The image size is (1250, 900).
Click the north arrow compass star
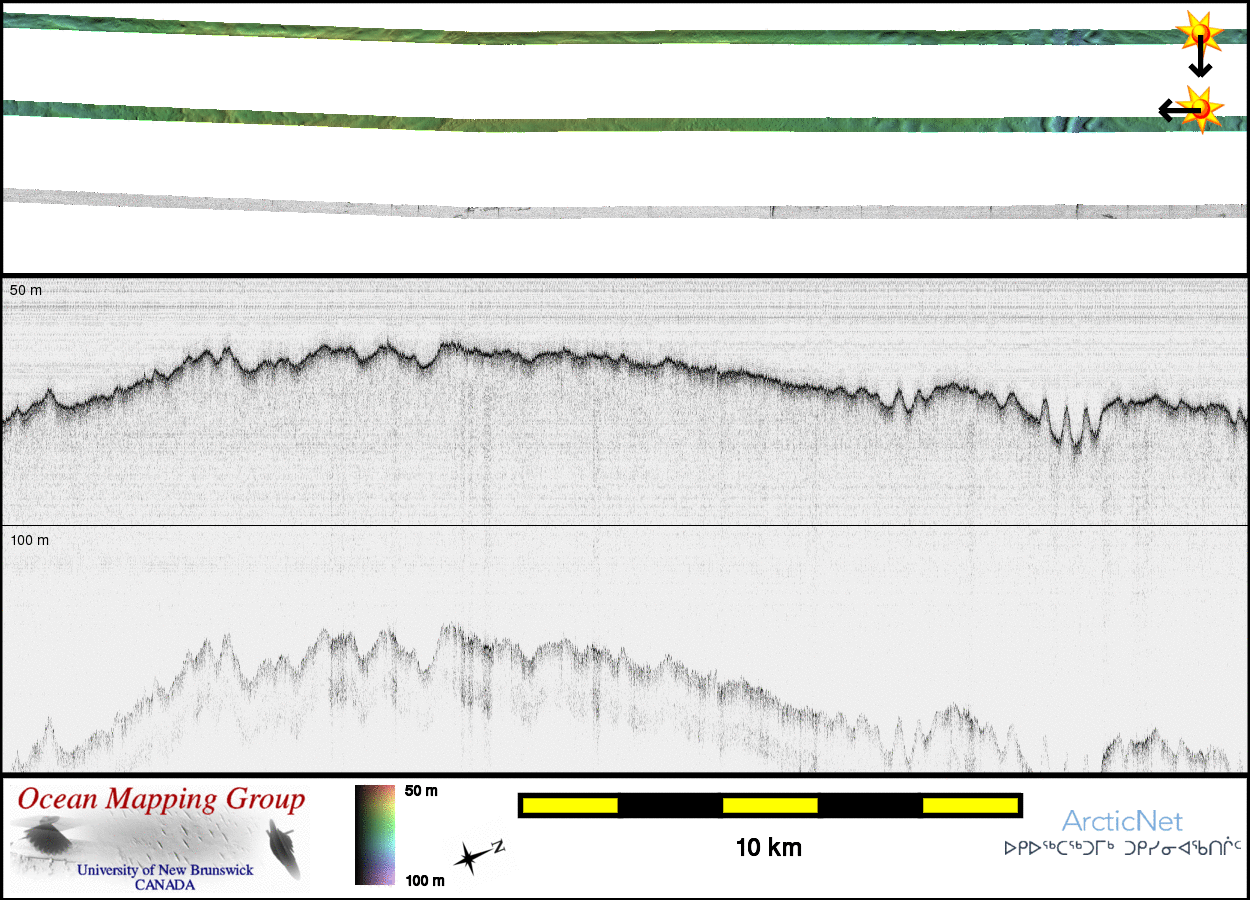(472, 857)
